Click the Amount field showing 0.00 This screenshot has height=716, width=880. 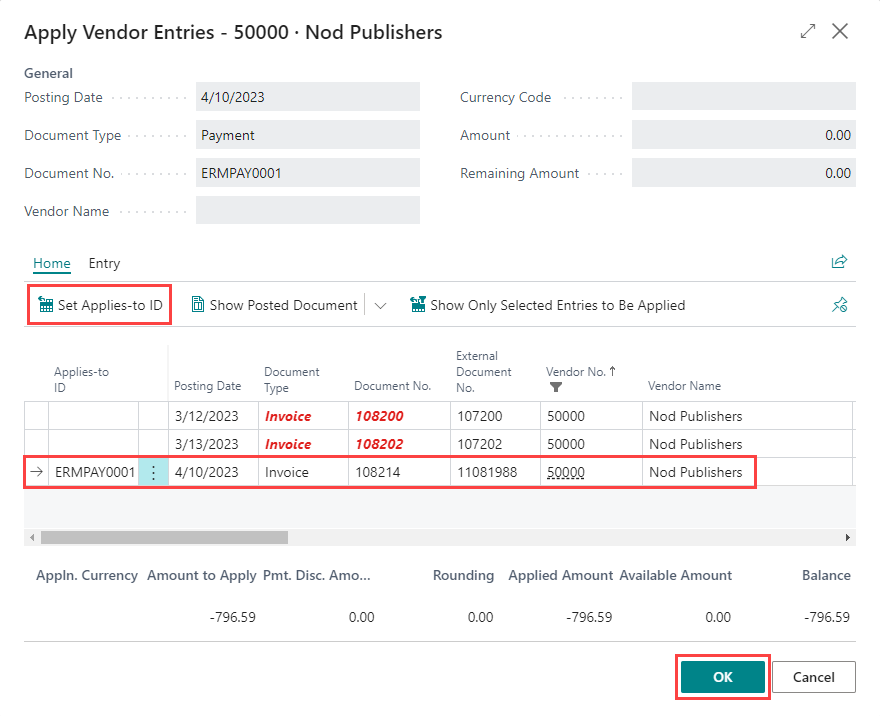pos(744,135)
